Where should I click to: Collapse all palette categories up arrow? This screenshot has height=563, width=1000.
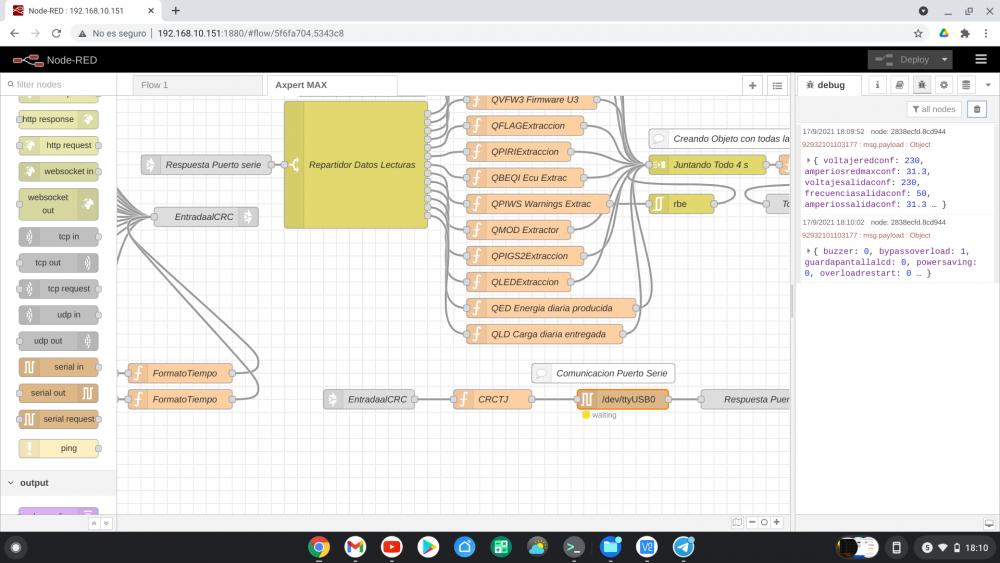94,523
